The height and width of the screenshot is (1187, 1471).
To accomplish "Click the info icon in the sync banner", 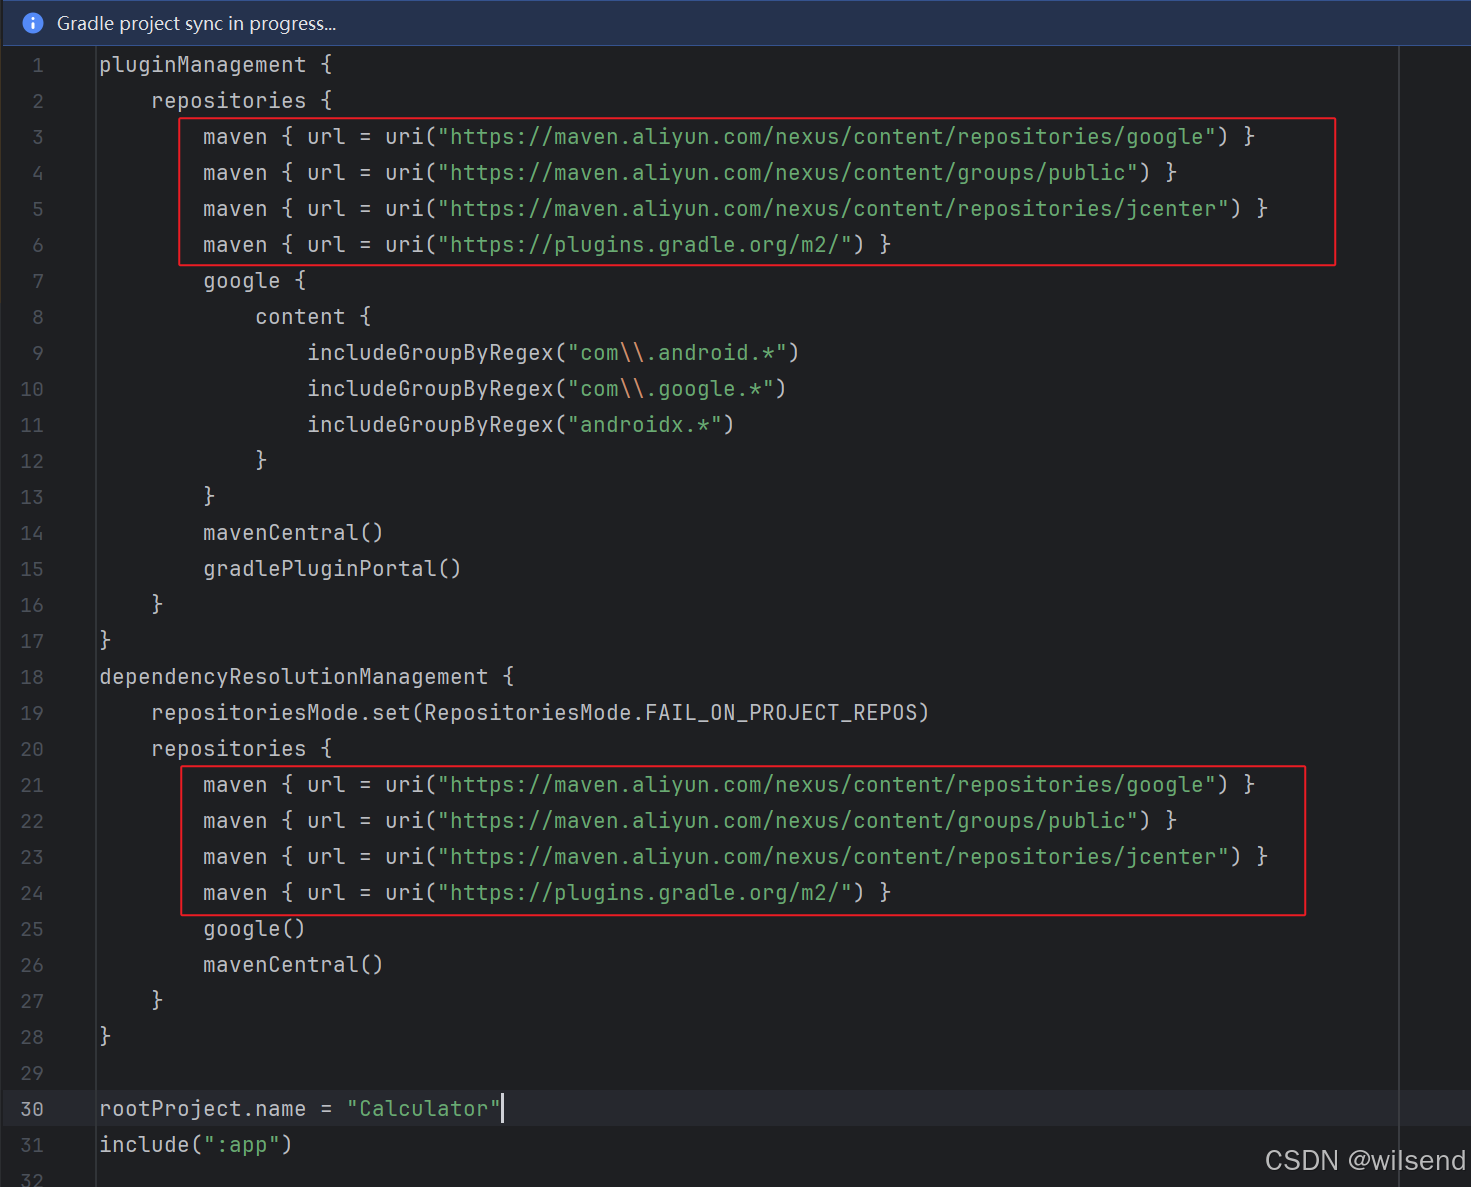I will click(x=33, y=23).
